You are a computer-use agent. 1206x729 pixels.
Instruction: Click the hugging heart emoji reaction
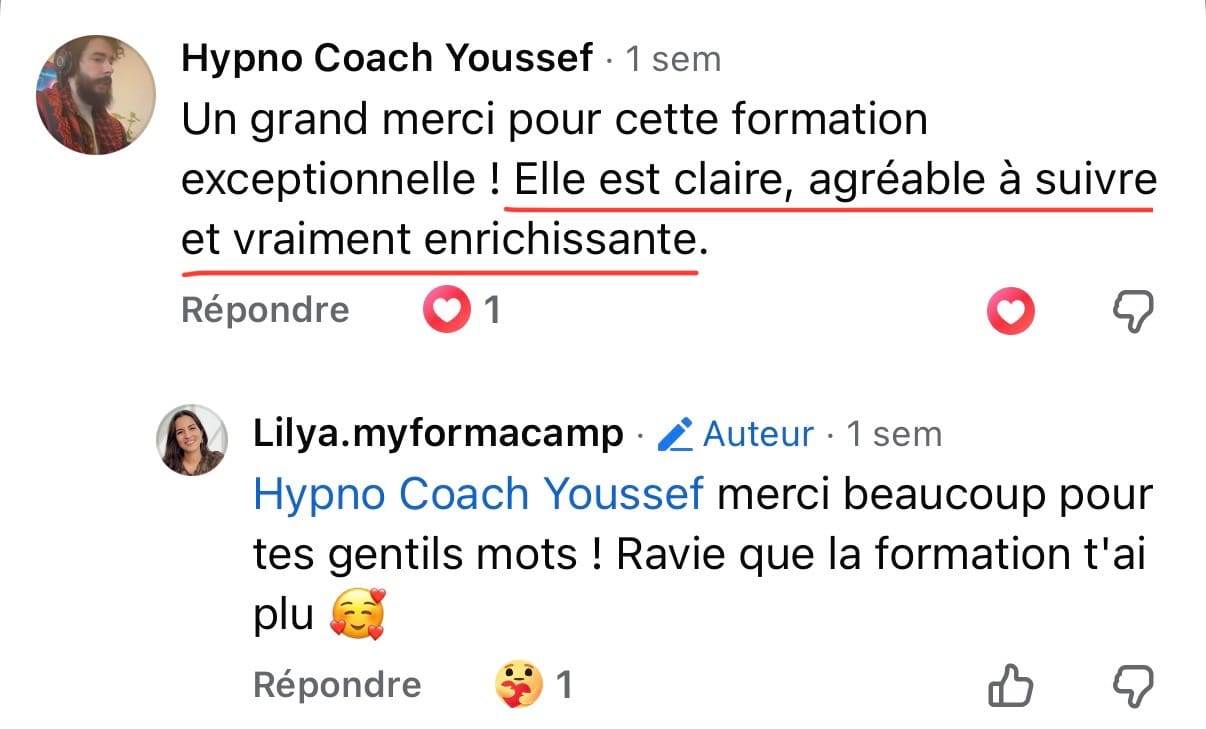pyautogui.click(x=519, y=685)
